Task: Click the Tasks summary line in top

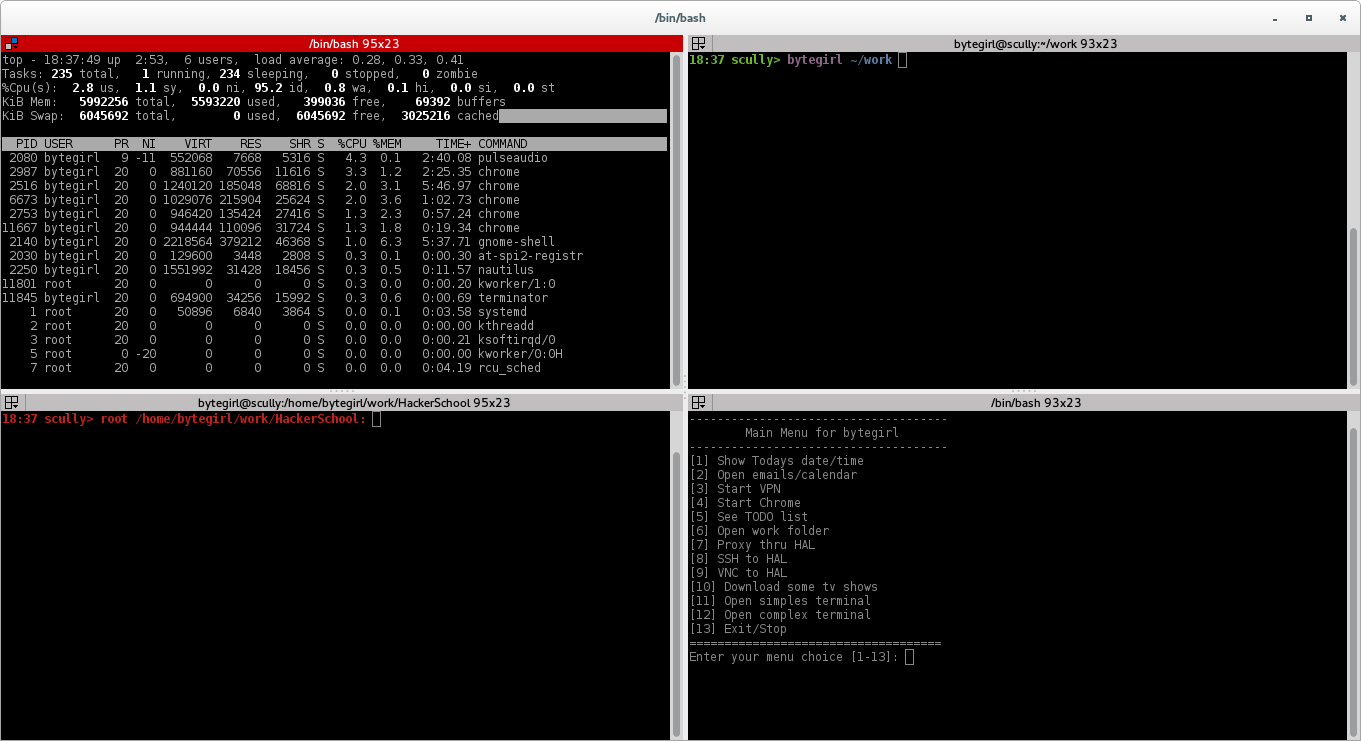Action: tap(240, 74)
